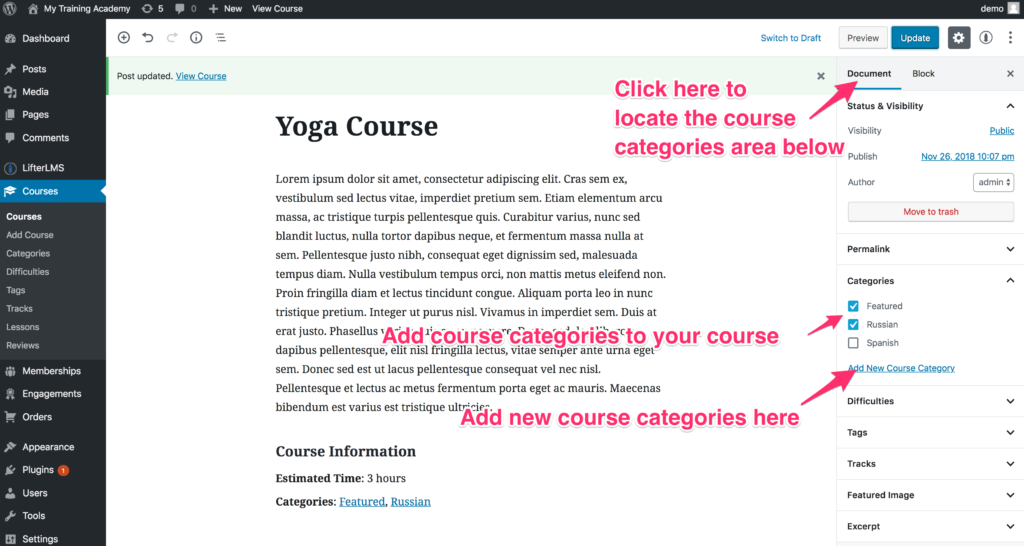Toggle the settings gear icon
Viewport: 1024px width, 546px height.
pyautogui.click(x=958, y=38)
